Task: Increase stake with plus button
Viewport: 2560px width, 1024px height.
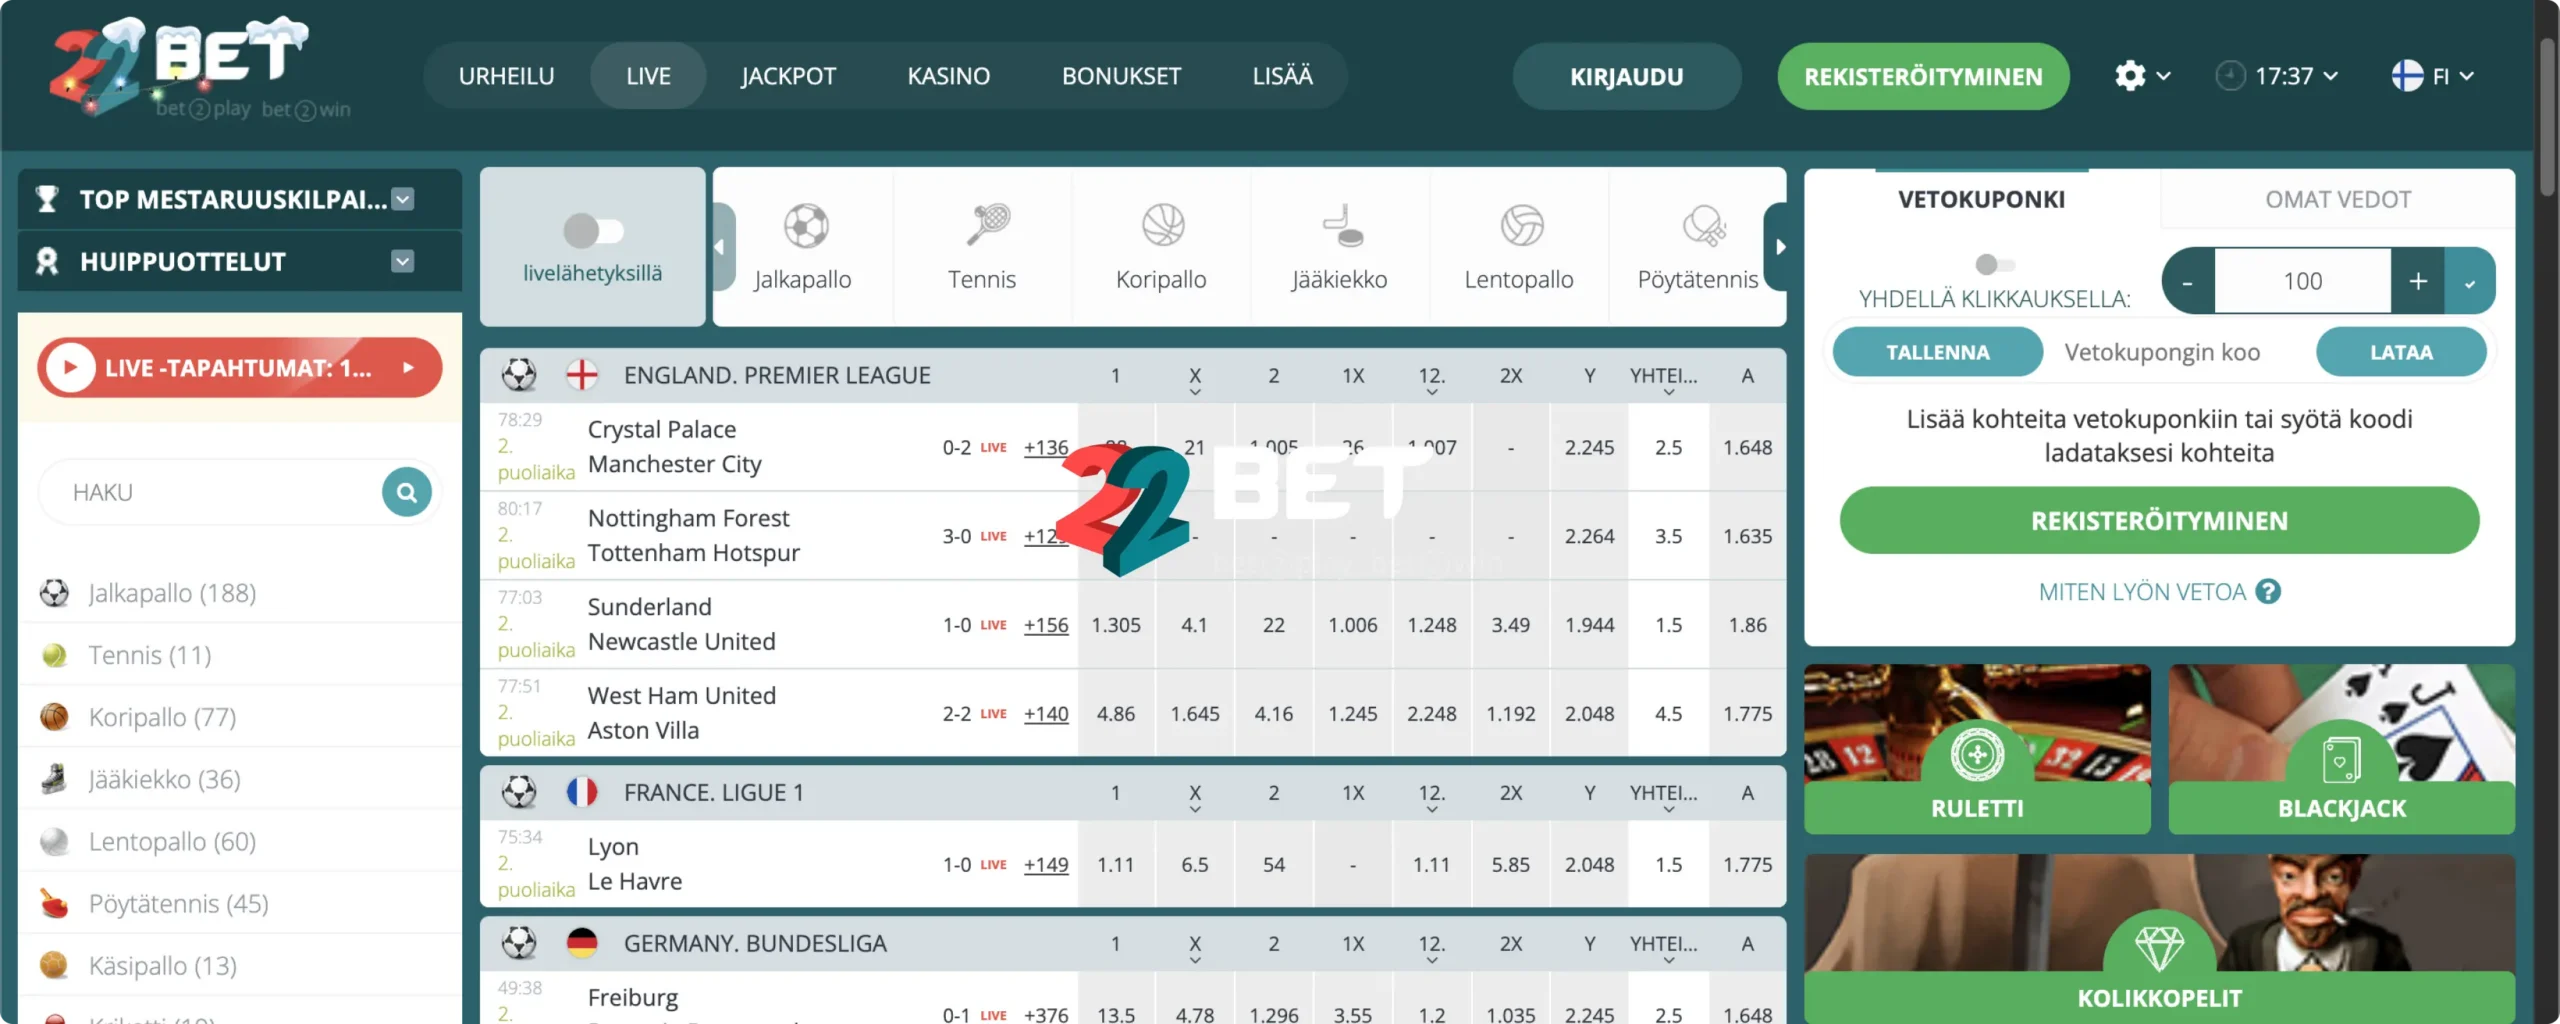Action: (x=2417, y=281)
